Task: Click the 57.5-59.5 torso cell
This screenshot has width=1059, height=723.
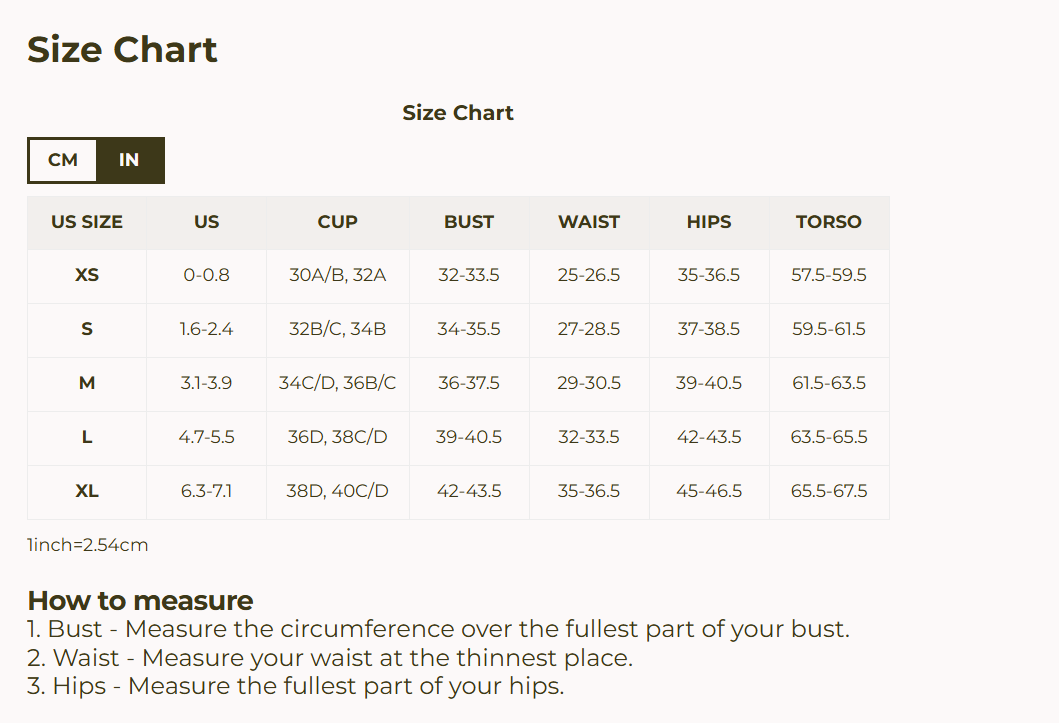Action: pos(829,275)
